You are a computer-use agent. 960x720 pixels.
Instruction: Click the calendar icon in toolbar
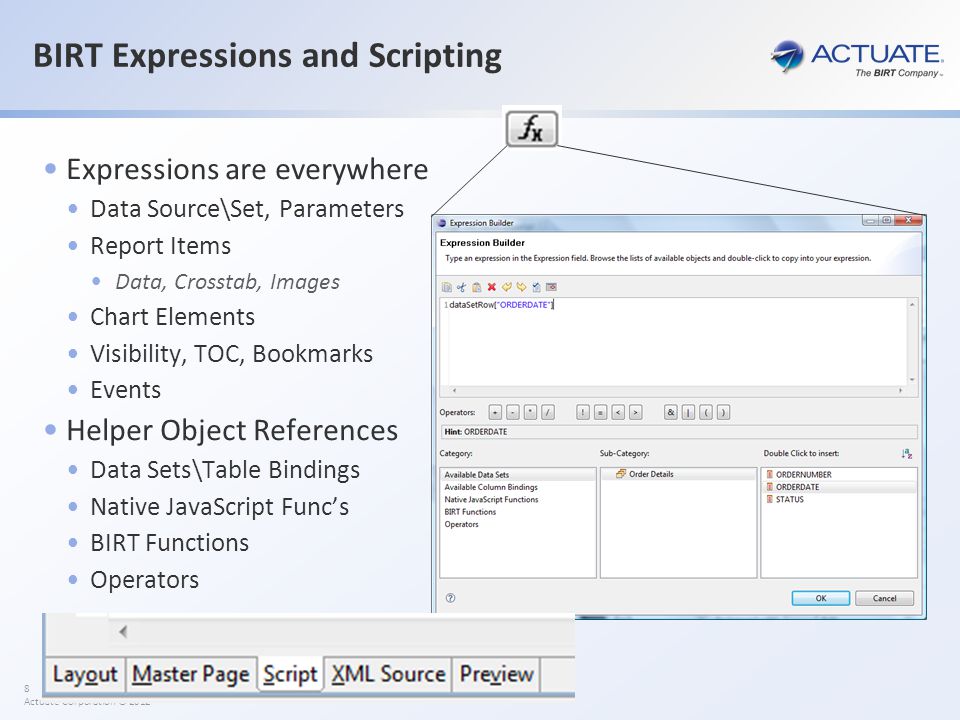pos(551,287)
